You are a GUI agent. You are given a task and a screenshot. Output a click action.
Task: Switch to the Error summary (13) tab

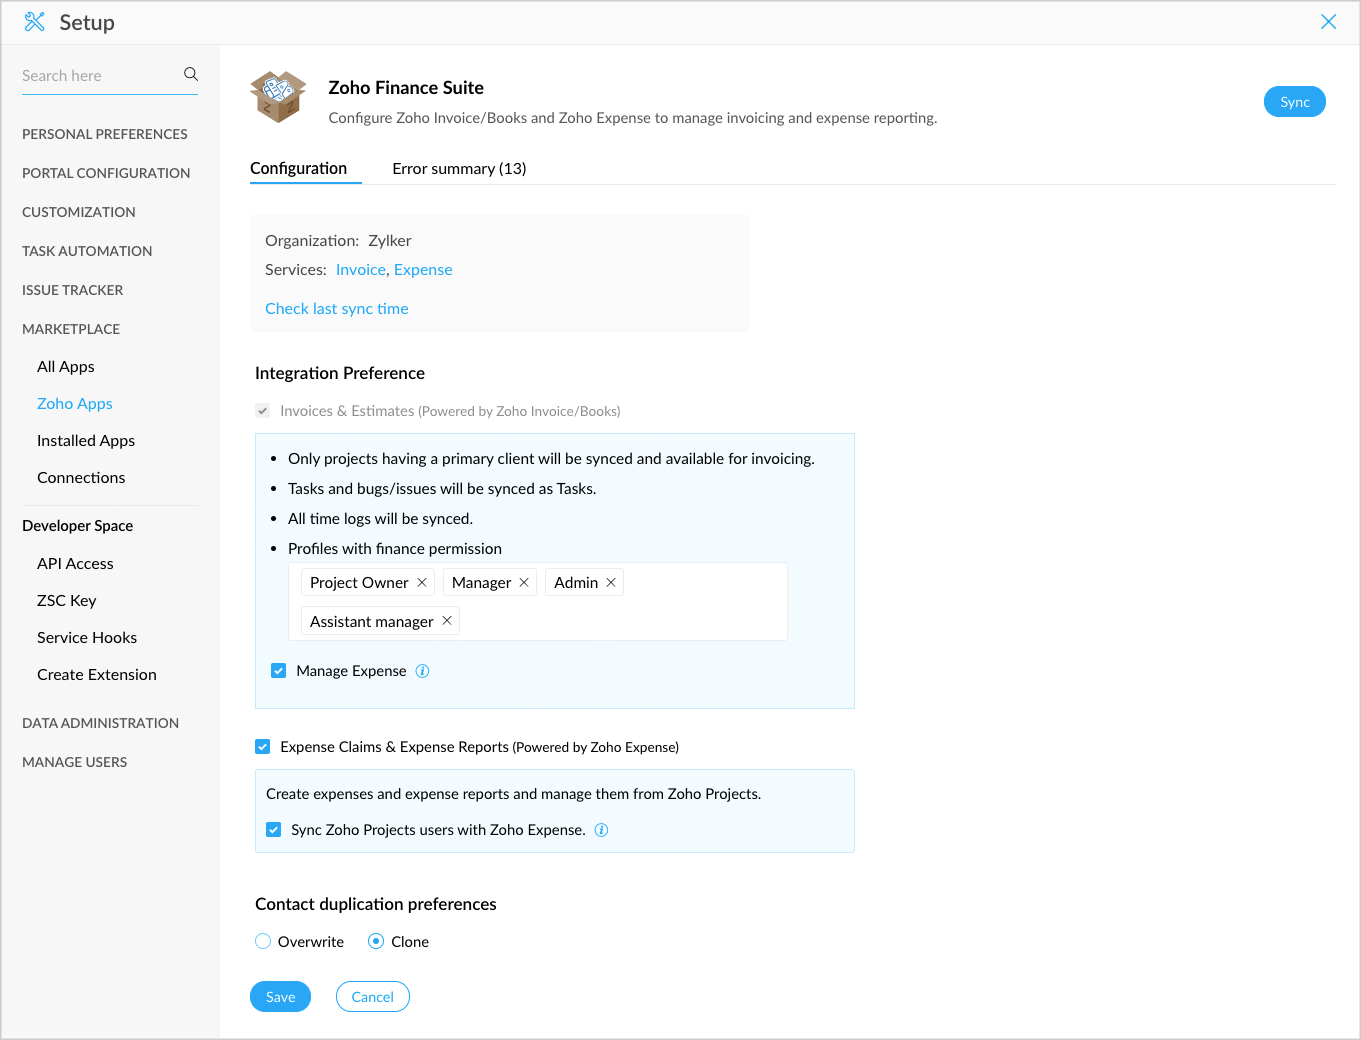click(459, 169)
